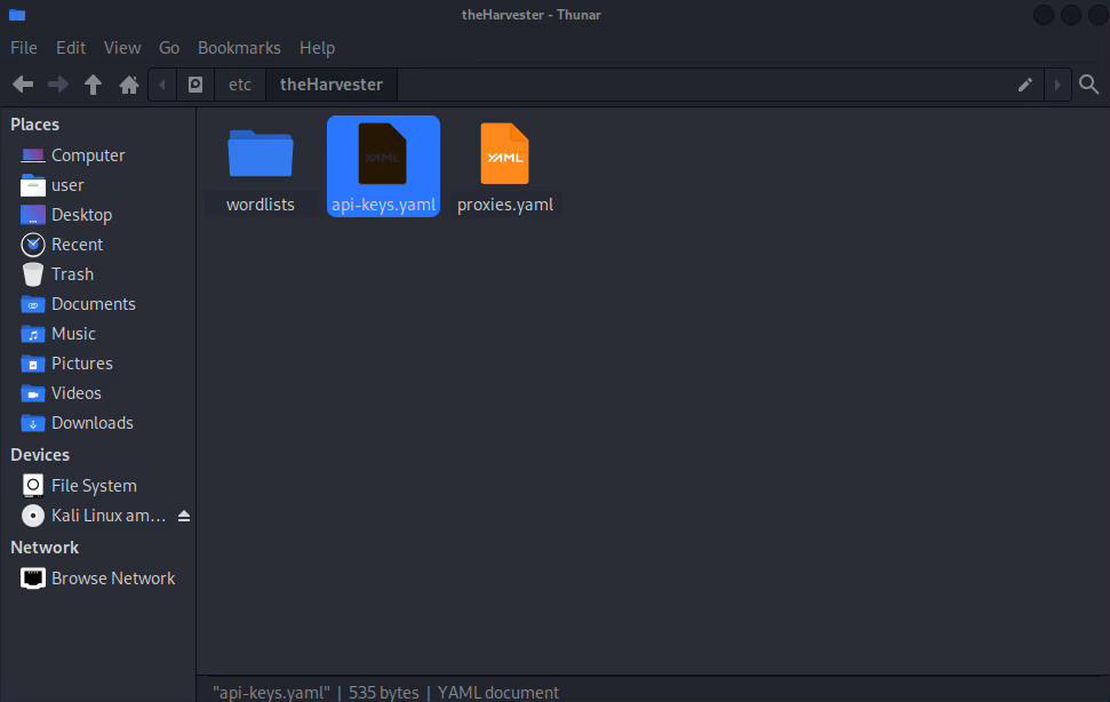The image size is (1110, 702).
Task: Open Recent files from the sidebar
Action: [x=77, y=244]
